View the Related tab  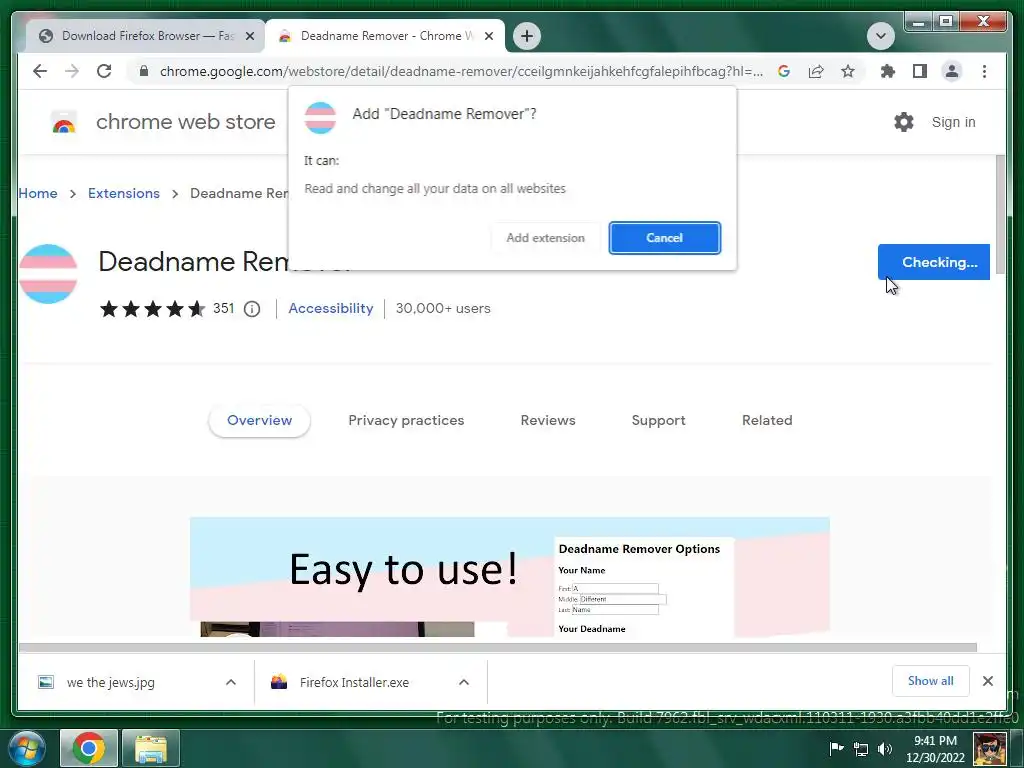[767, 421]
